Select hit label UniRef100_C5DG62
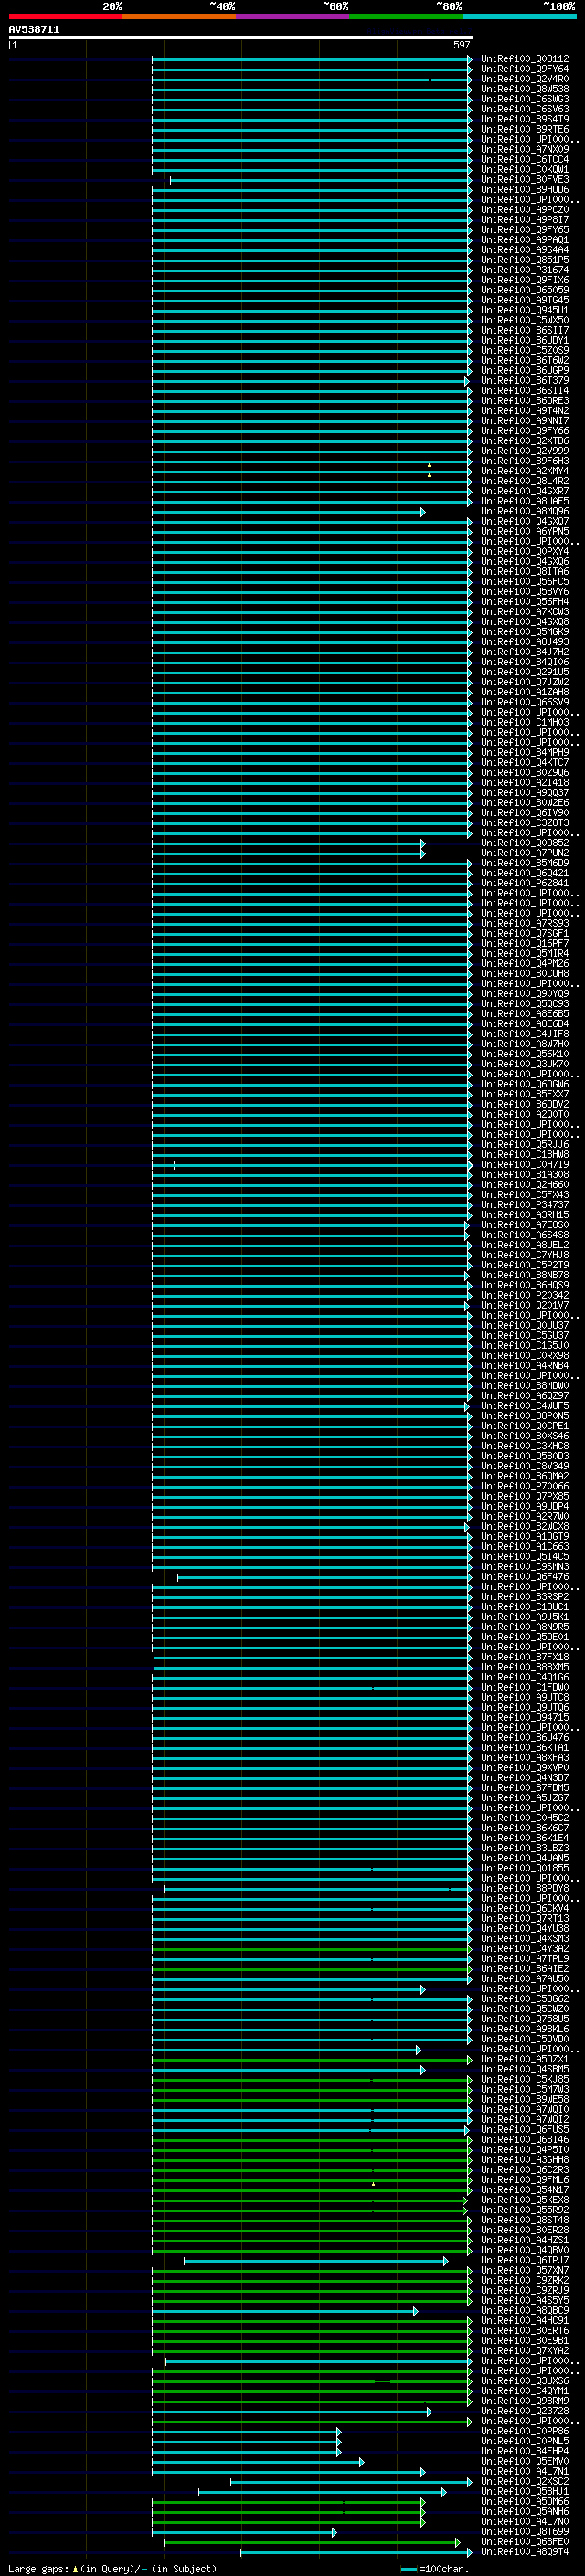Image resolution: width=585 pixels, height=2576 pixels. coord(525,1998)
